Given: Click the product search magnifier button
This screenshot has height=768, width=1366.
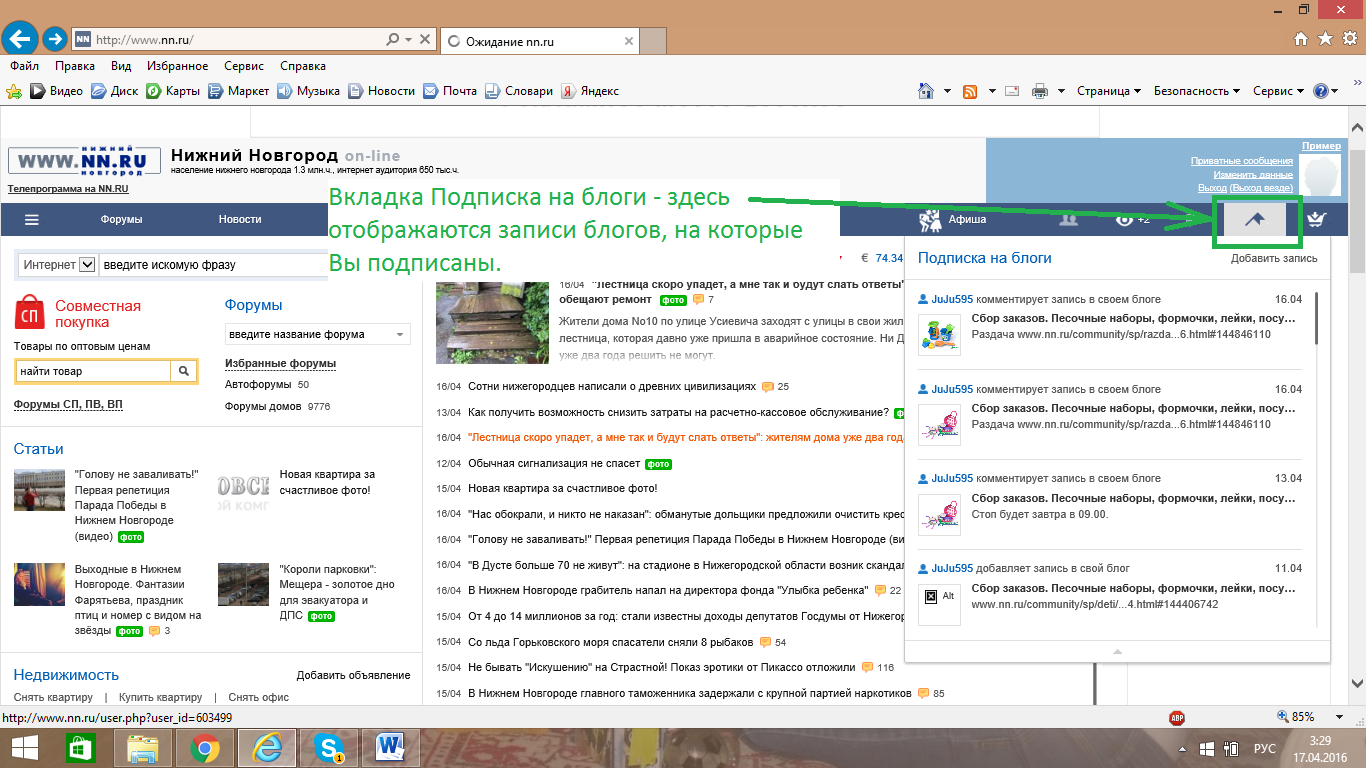Looking at the screenshot, I should click(184, 371).
